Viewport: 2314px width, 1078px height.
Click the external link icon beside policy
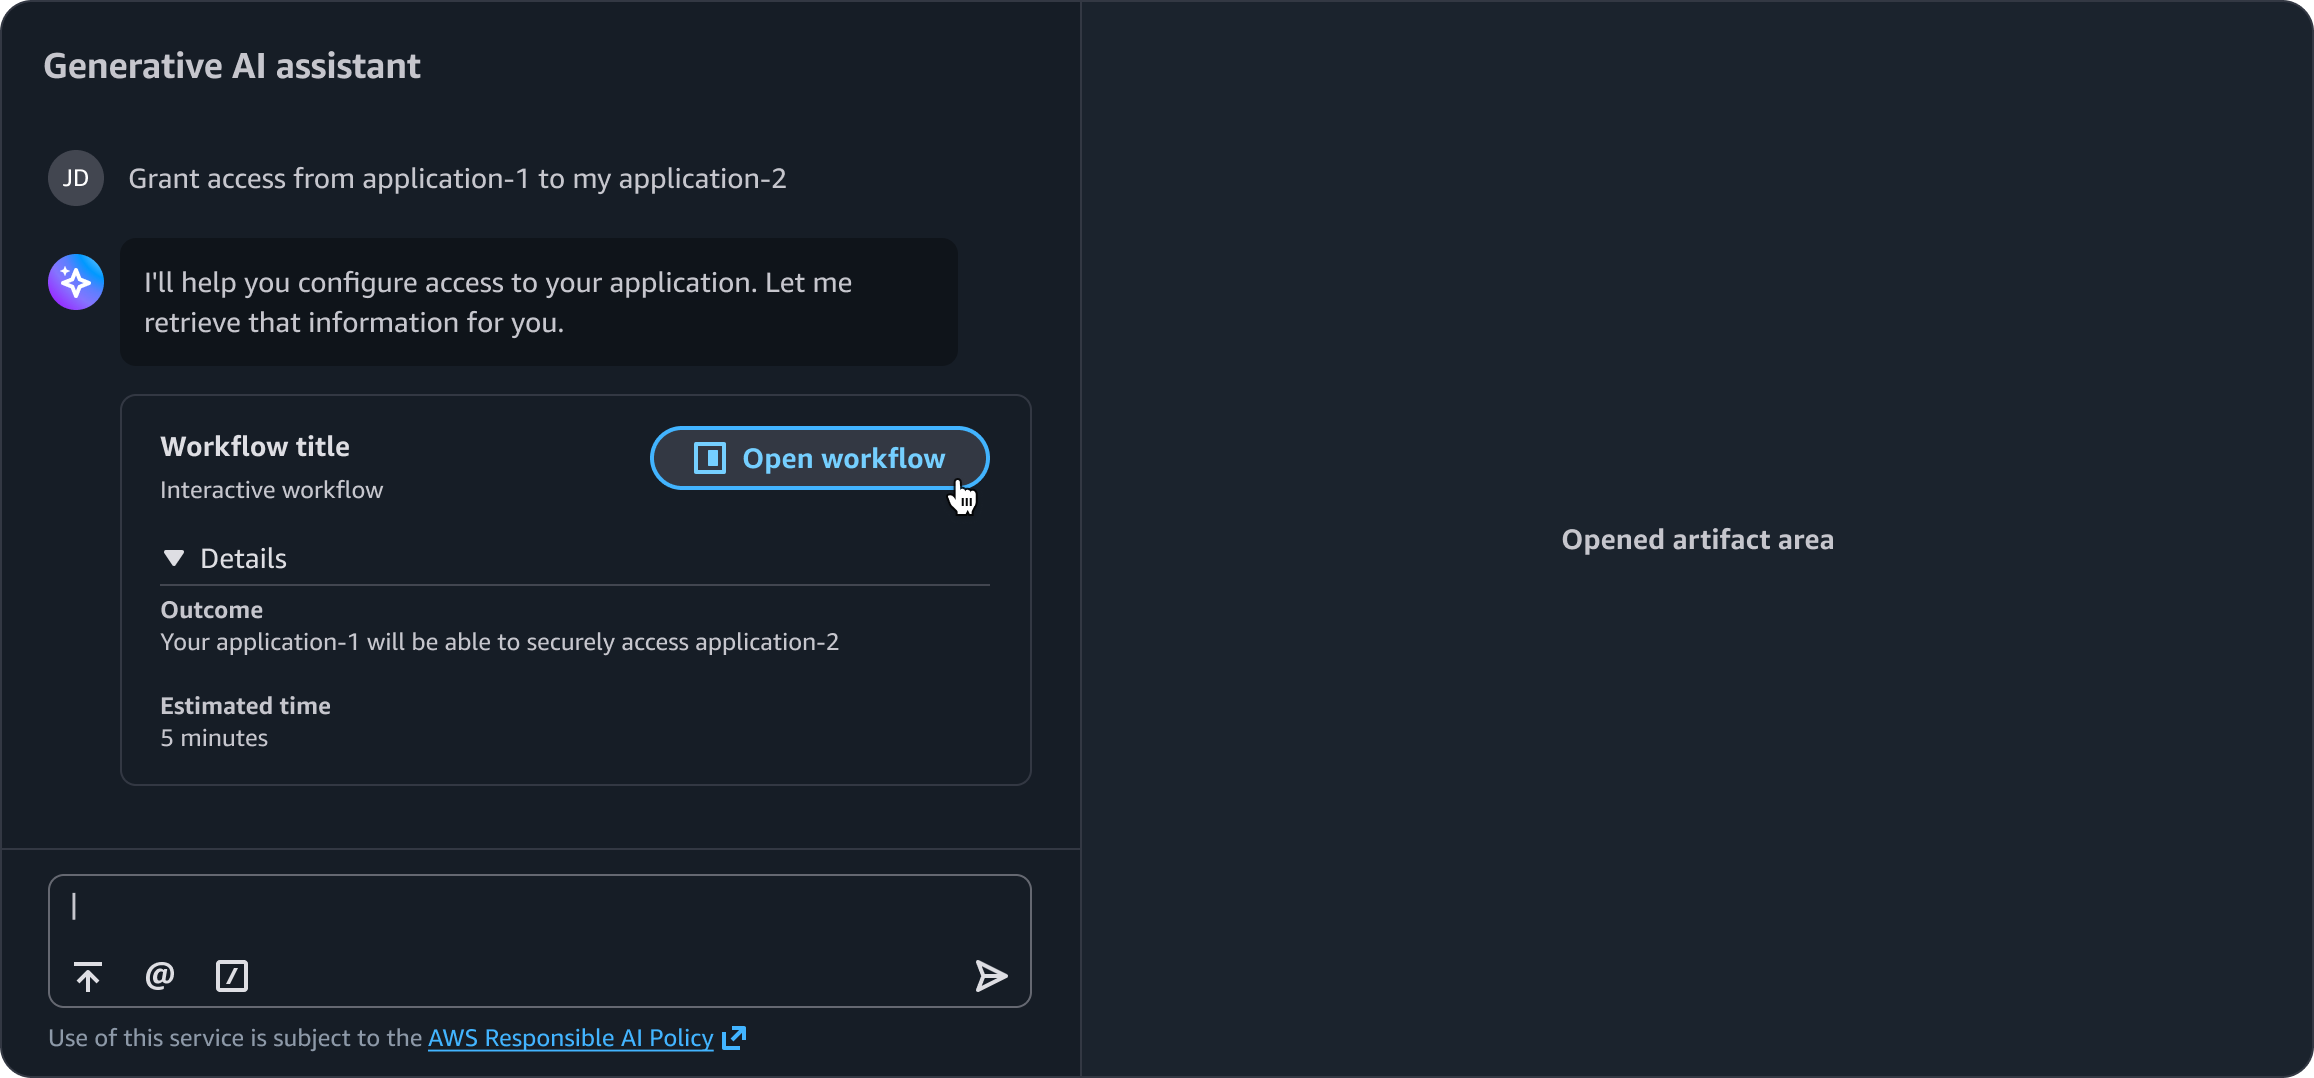click(734, 1038)
